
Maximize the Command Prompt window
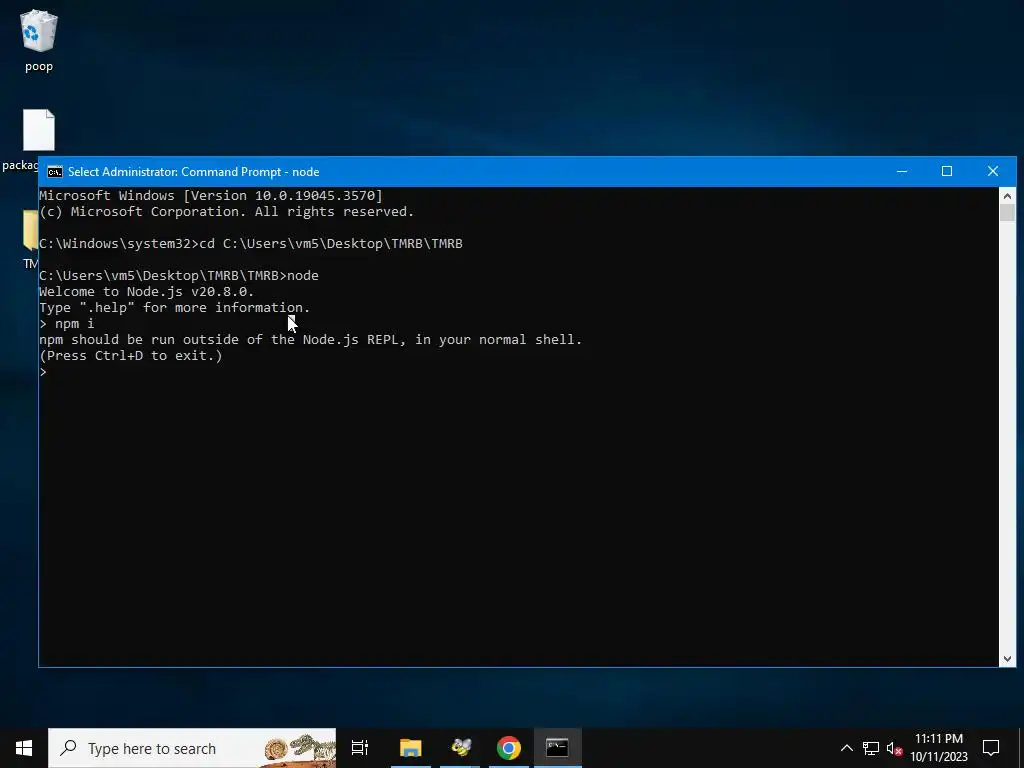click(946, 172)
